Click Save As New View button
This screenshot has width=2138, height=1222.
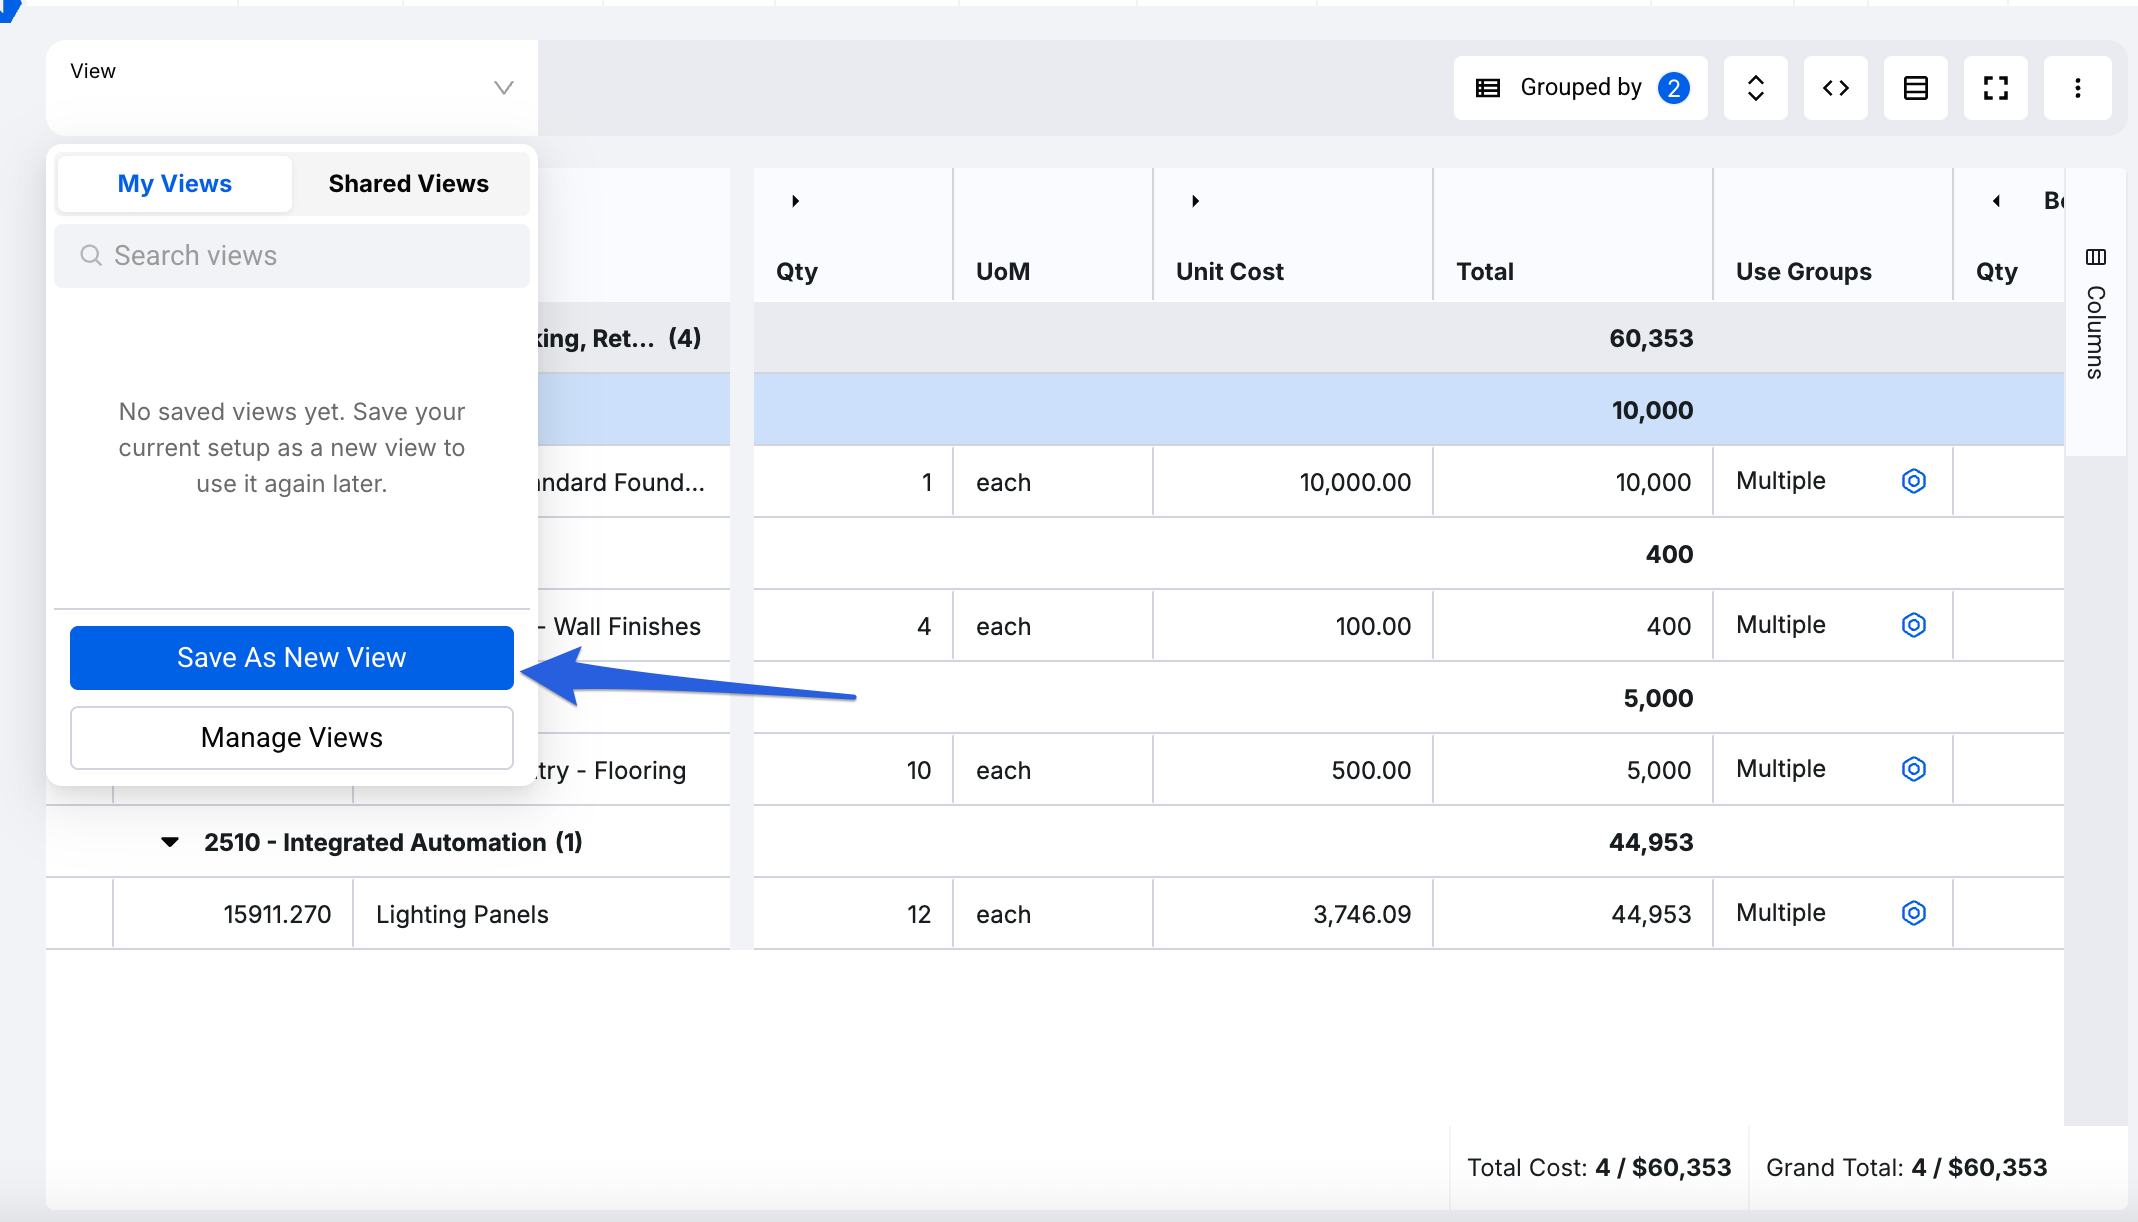point(291,658)
